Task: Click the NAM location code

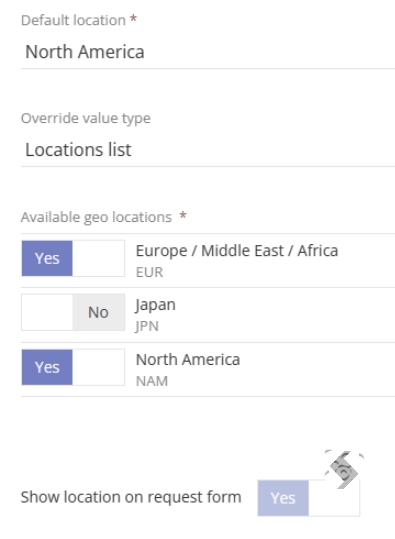Action: (152, 381)
